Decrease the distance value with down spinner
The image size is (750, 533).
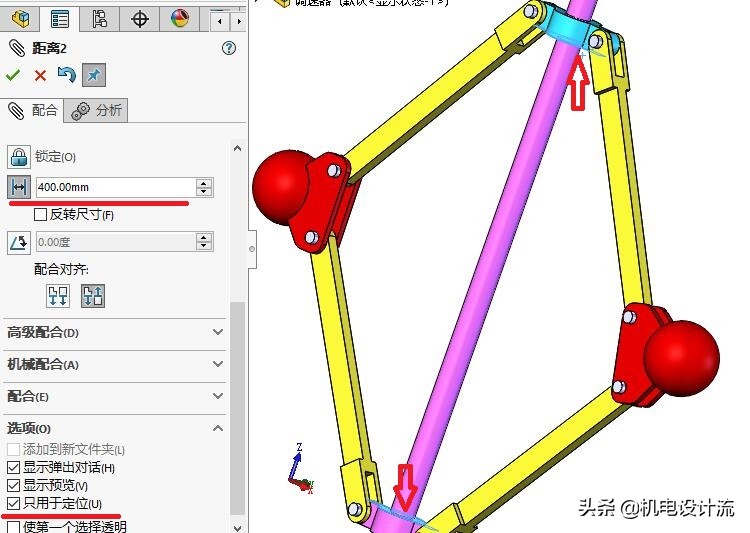(x=204, y=191)
